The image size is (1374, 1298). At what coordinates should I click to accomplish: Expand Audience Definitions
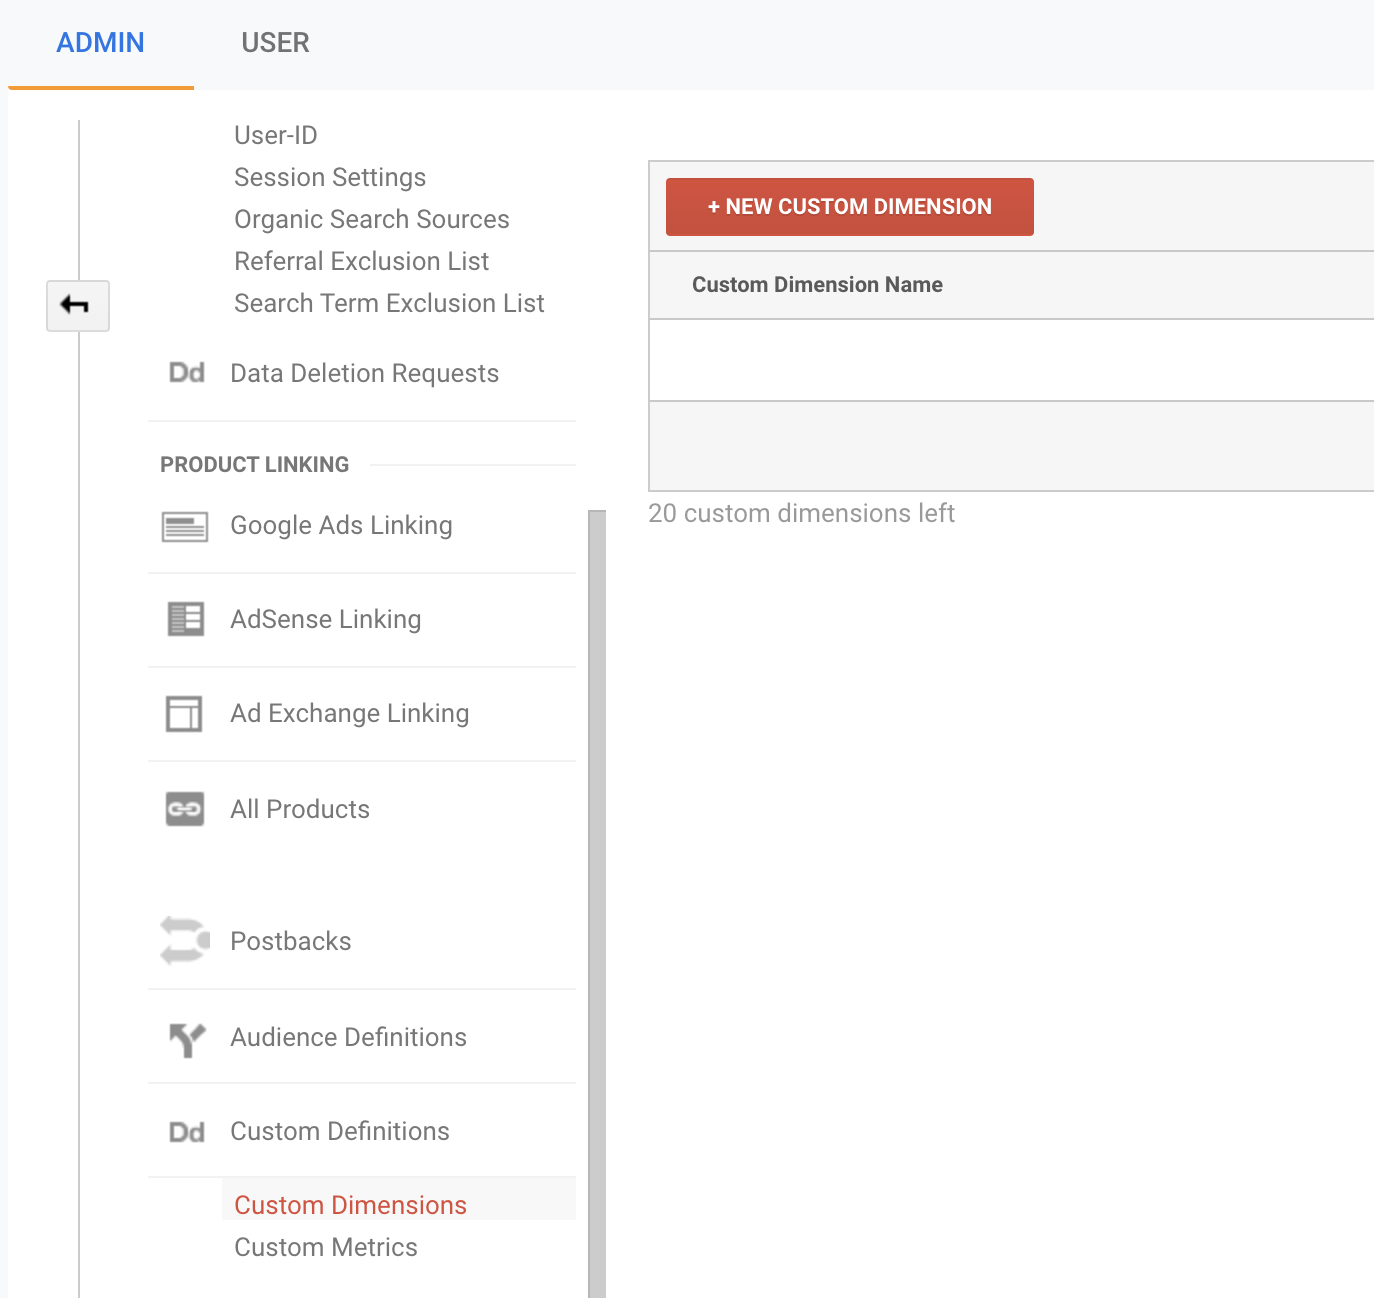pos(349,1037)
